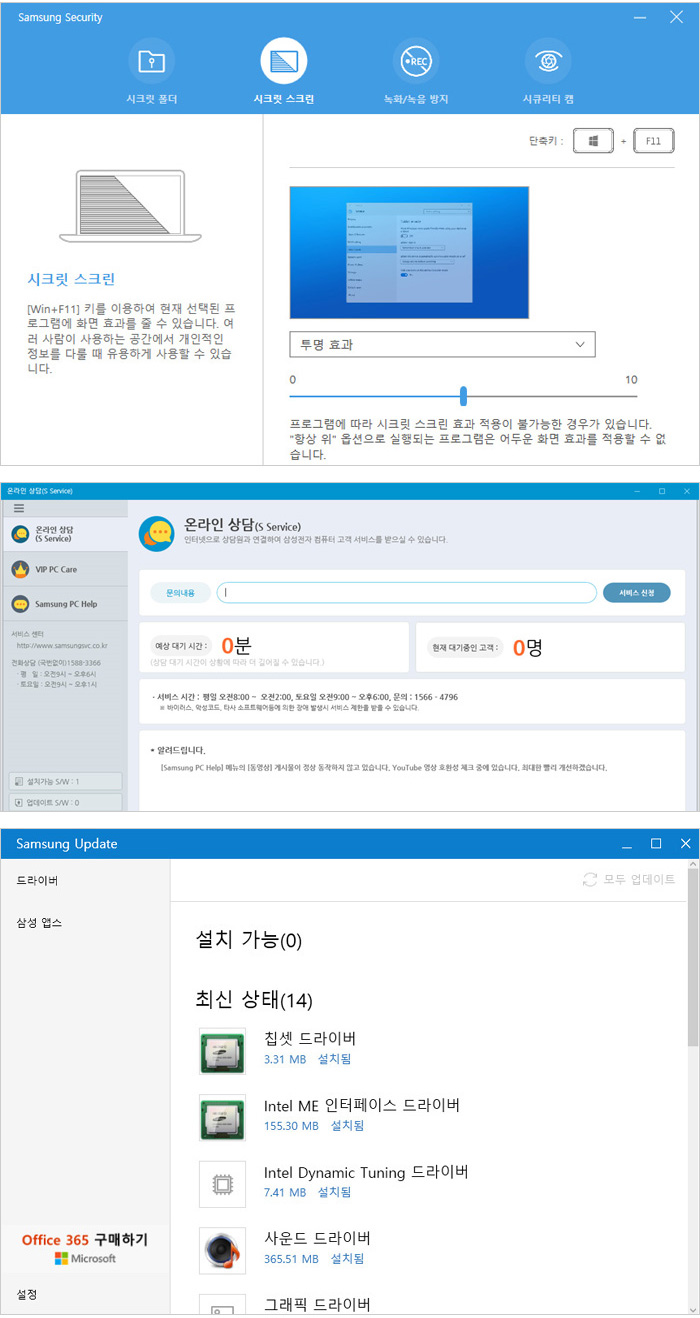Viewport: 700px width, 1318px height.
Task: Click the 문의내용 label button
Action: pyautogui.click(x=180, y=593)
